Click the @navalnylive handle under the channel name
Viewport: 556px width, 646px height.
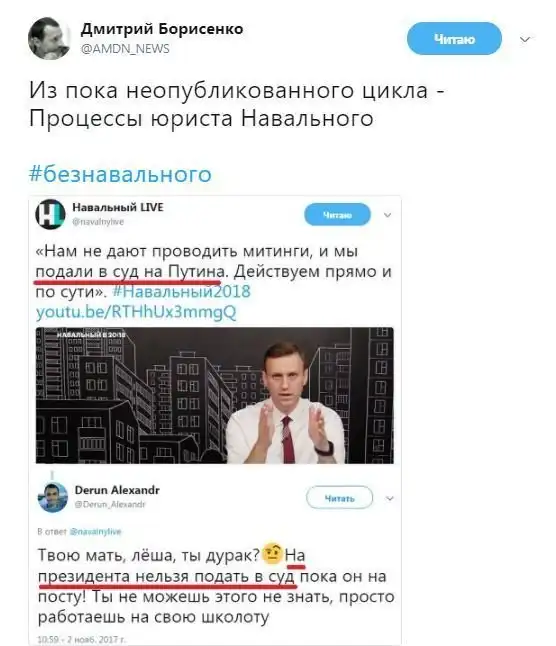point(98,222)
